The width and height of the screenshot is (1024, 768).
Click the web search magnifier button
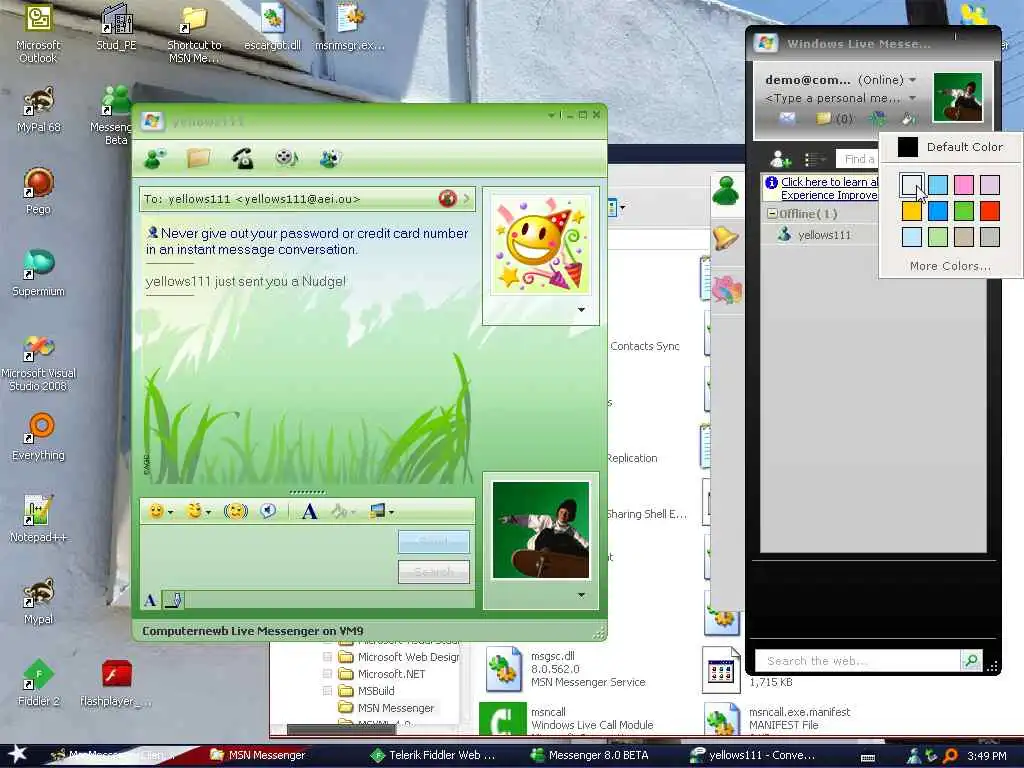(x=971, y=660)
